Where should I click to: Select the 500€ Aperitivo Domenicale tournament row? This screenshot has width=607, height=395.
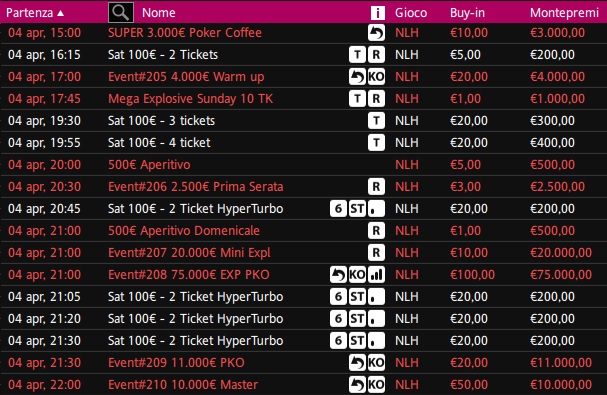304,231
